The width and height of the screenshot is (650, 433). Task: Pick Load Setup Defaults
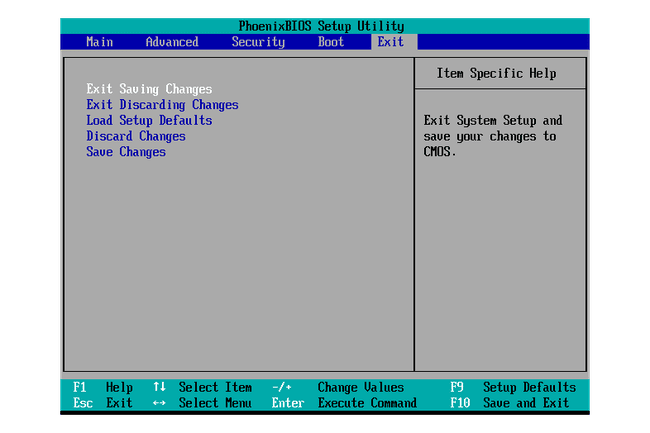tap(149, 121)
